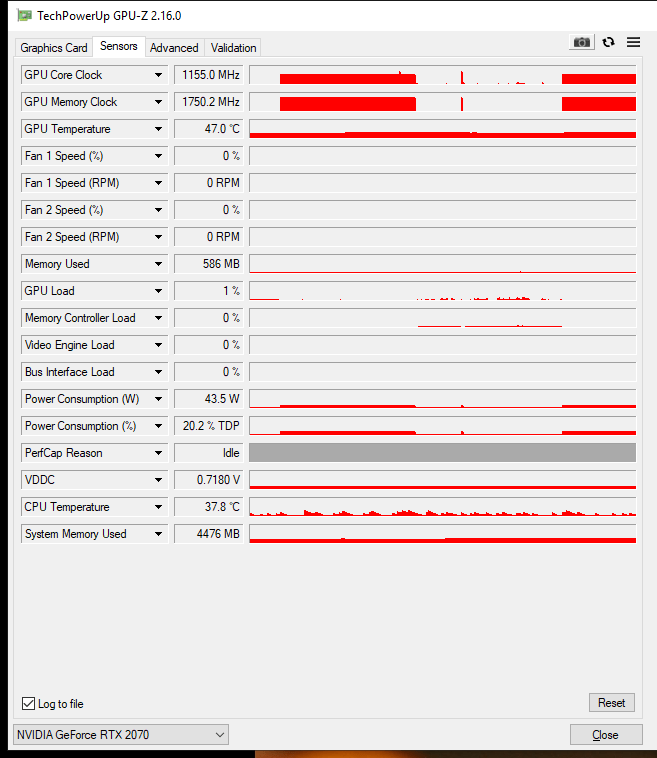Click the Power Consumption (W) graph
Screen dimensions: 657x758
(x=443, y=399)
